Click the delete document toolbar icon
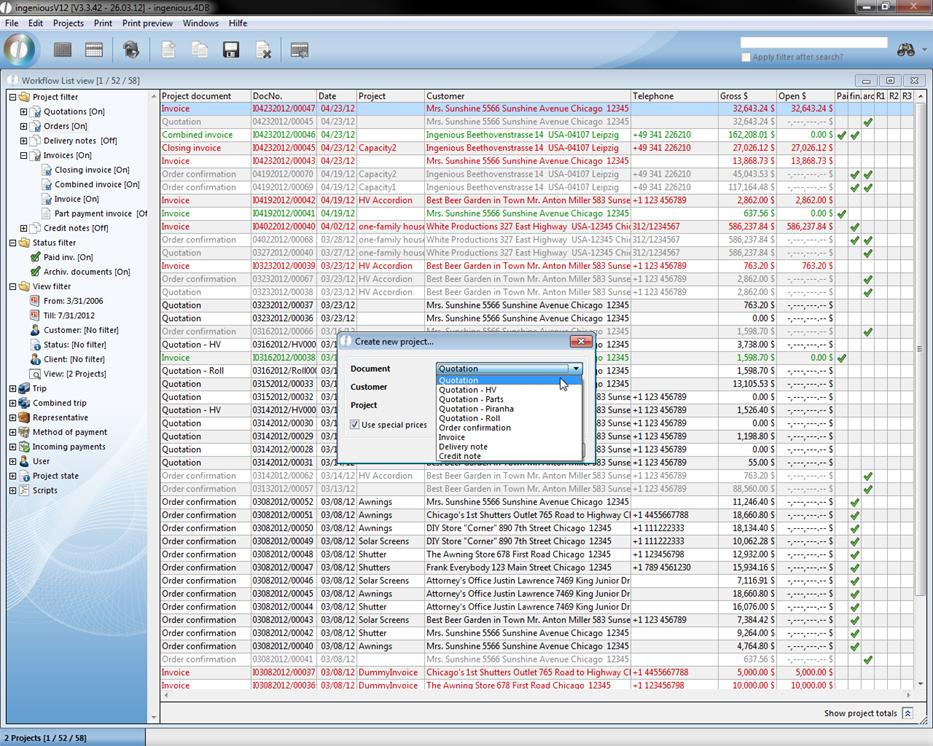The image size is (933, 746). click(x=263, y=50)
